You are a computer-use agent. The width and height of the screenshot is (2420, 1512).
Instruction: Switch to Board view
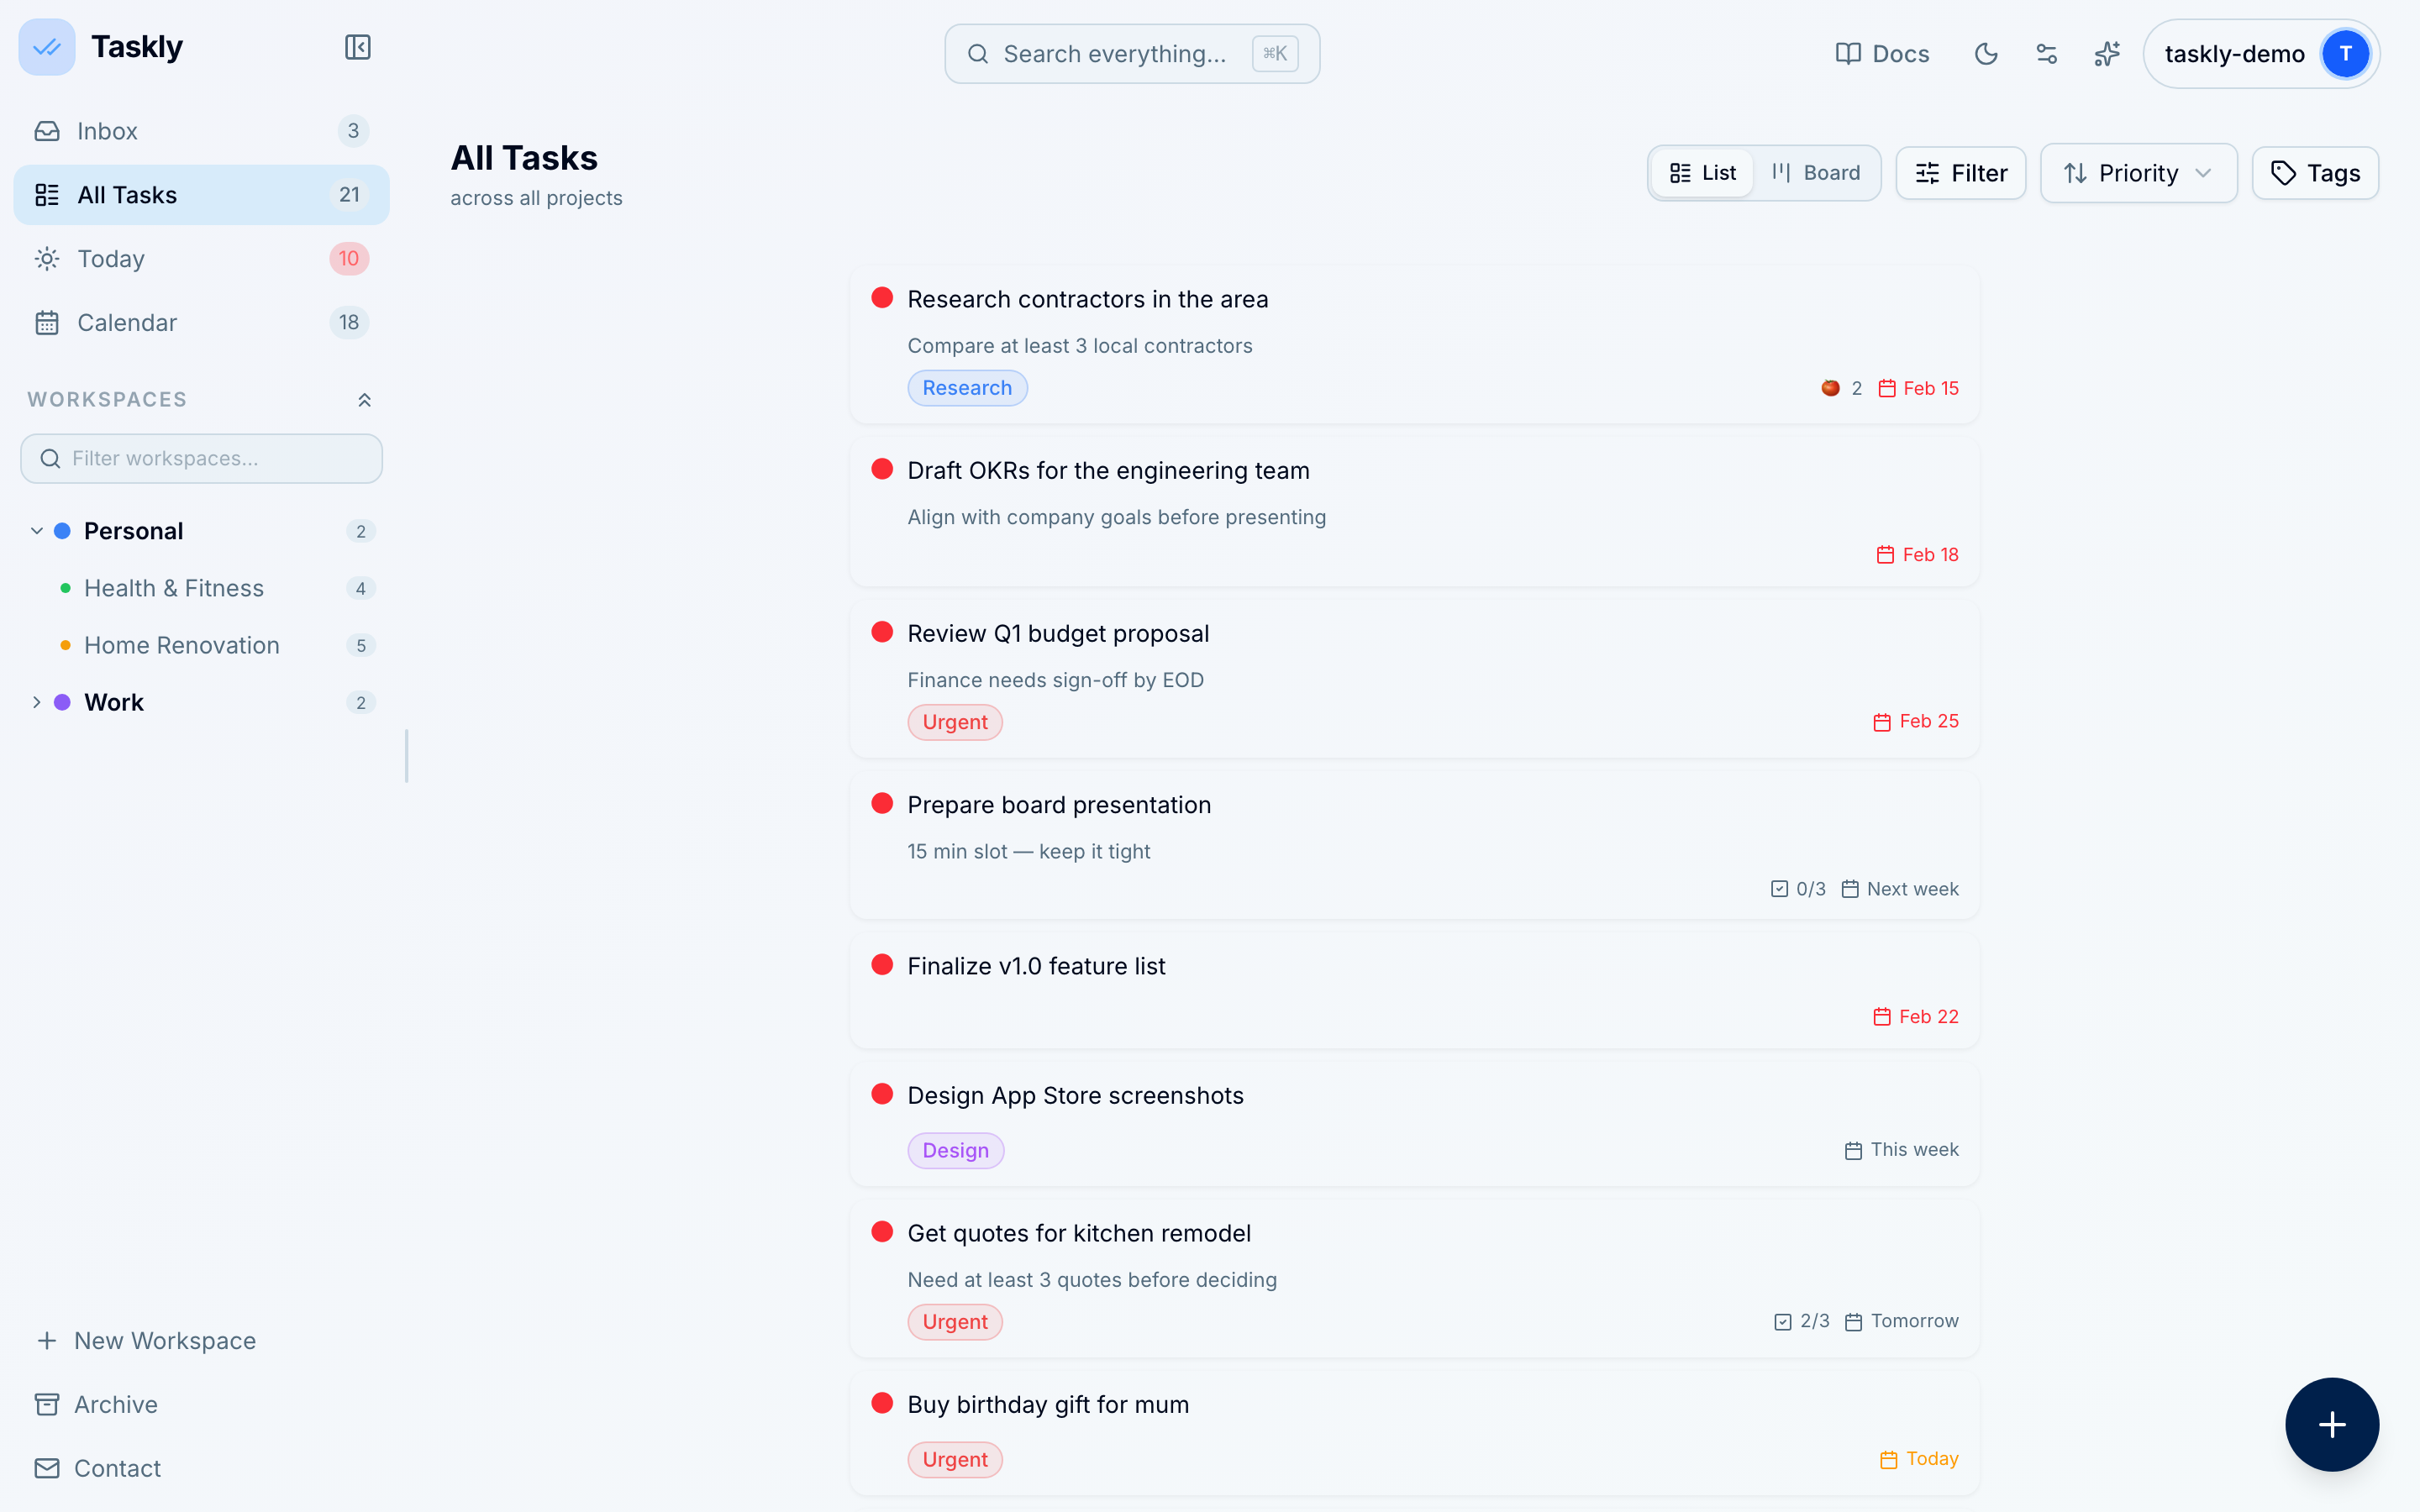click(1816, 173)
